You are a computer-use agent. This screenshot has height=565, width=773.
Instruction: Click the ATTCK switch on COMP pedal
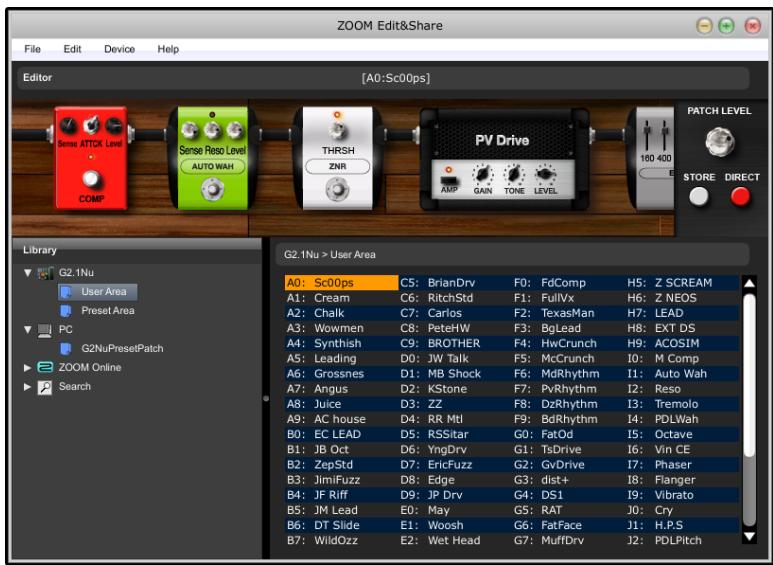point(91,126)
